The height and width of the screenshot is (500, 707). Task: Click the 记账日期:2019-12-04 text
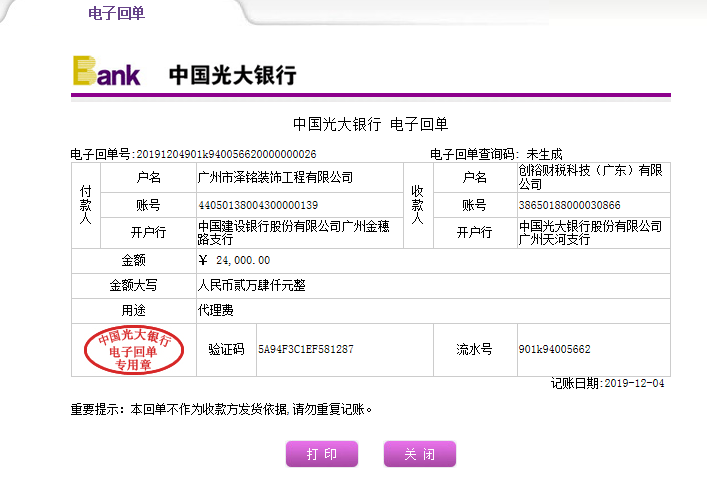[x=607, y=383]
